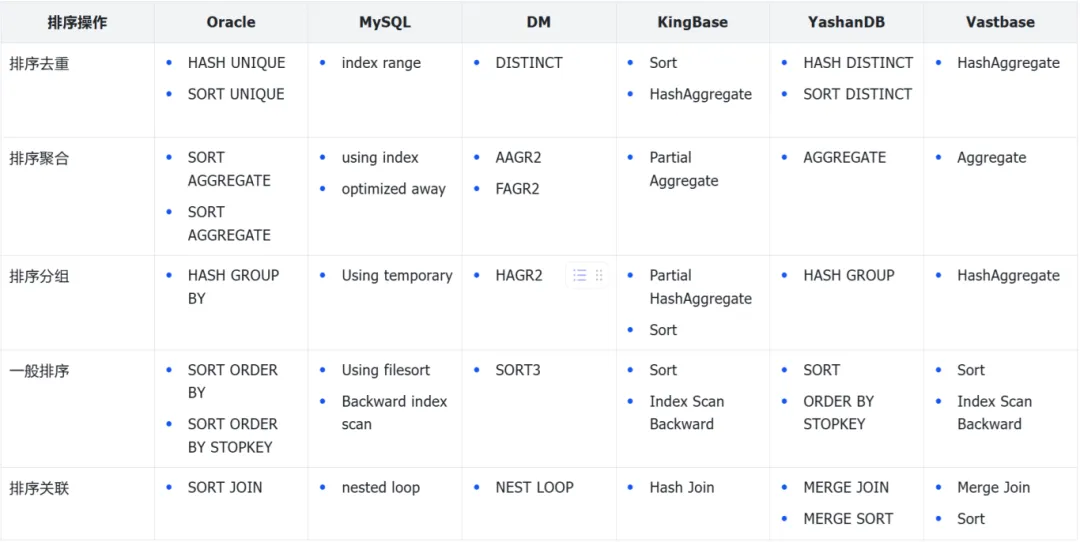1080x542 pixels.
Task: Click the 排序去重 row label
Action: 39,63
